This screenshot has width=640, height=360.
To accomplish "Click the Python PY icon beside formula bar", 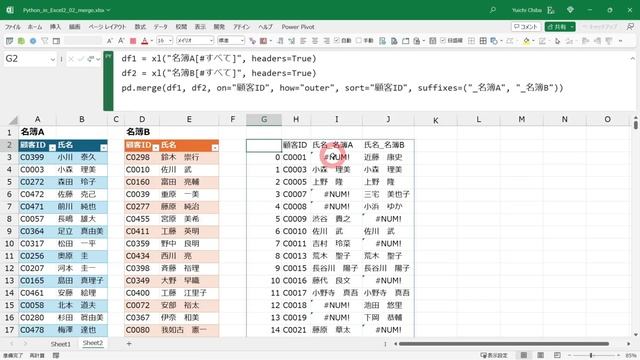I will [108, 56].
